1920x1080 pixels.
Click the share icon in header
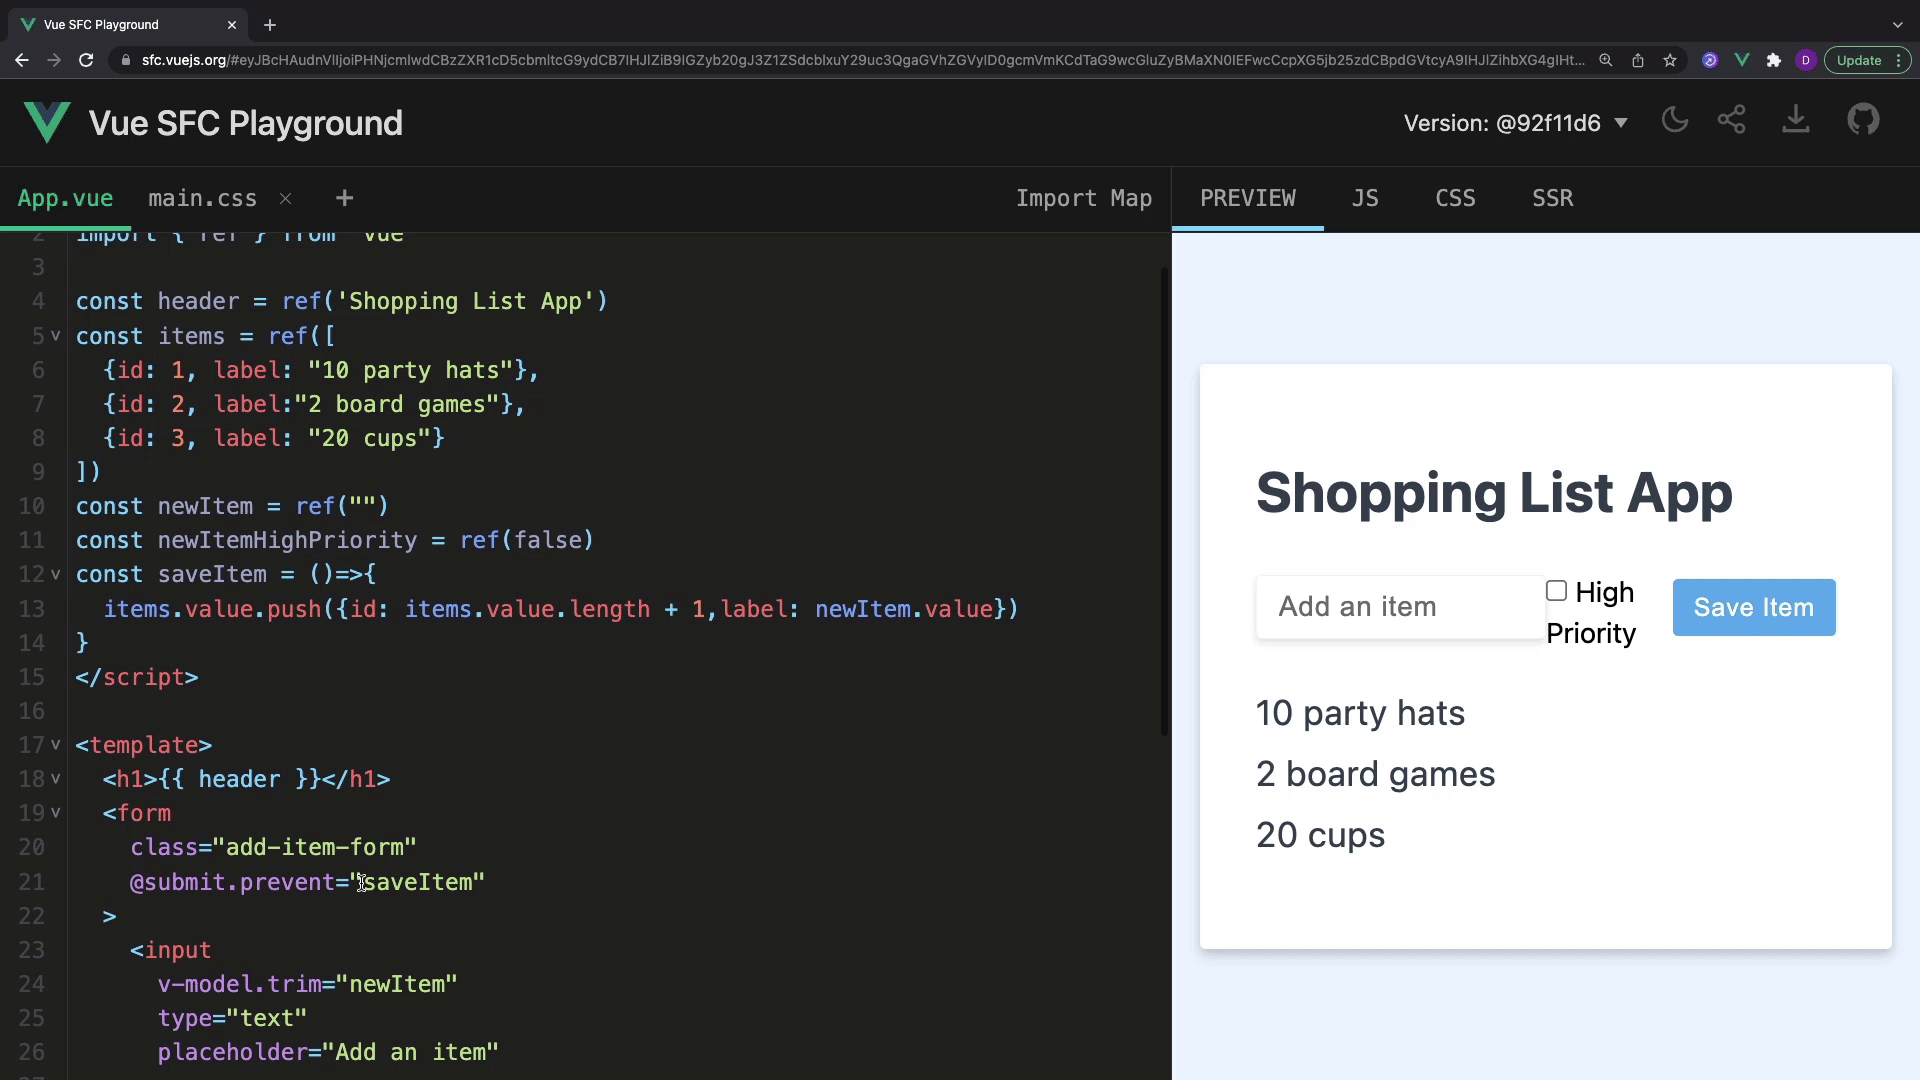coord(1732,121)
